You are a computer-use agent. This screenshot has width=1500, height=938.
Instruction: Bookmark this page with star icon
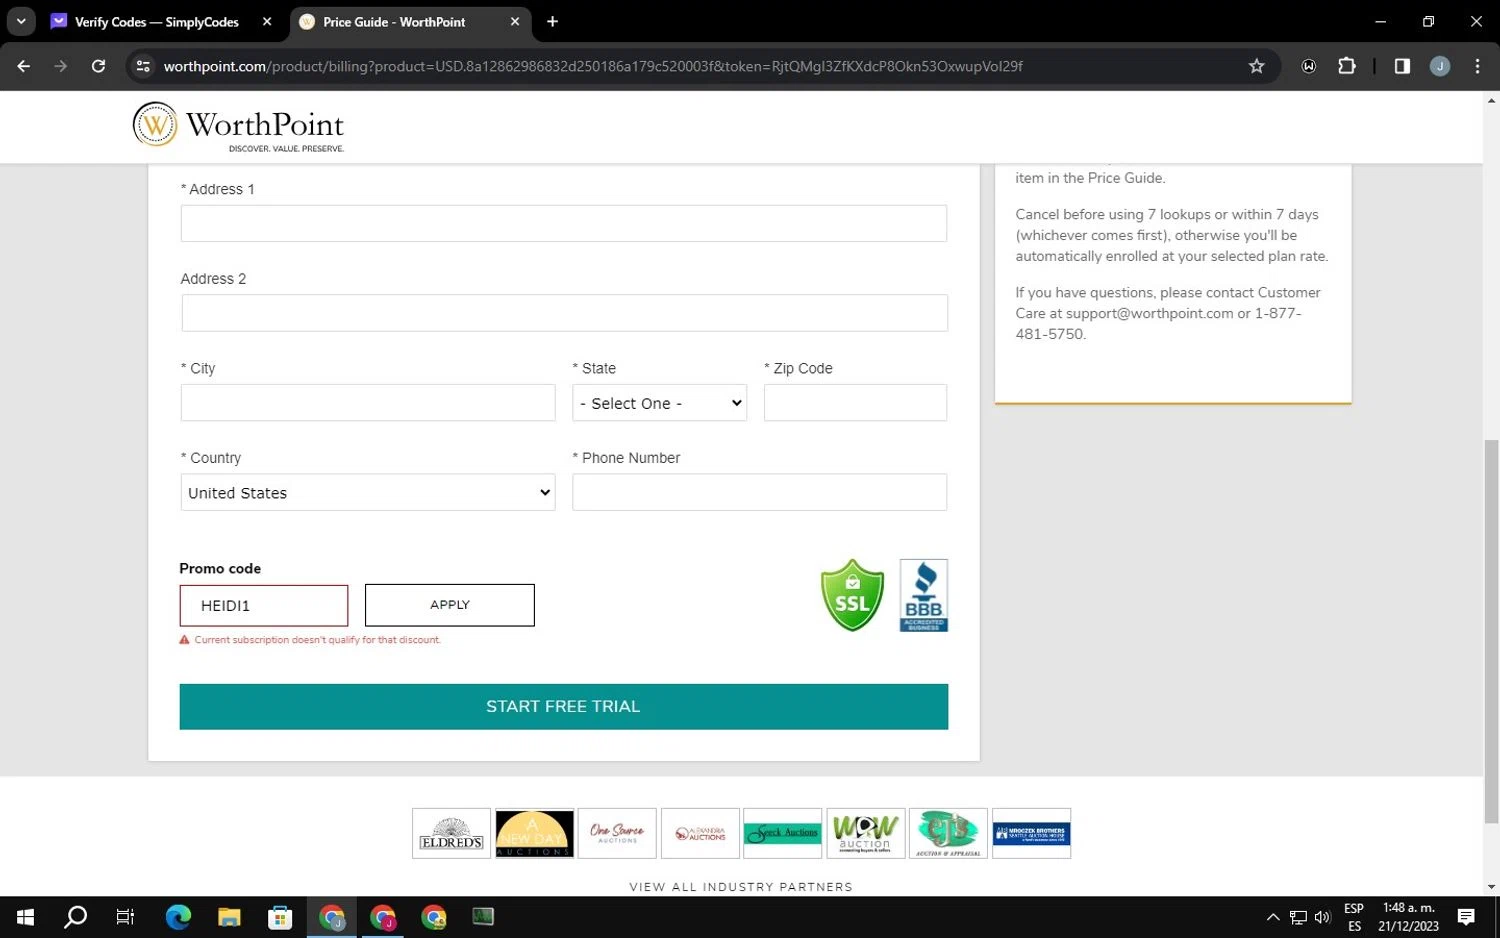tap(1257, 66)
